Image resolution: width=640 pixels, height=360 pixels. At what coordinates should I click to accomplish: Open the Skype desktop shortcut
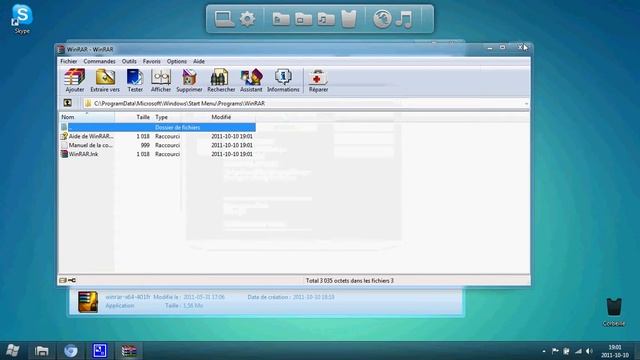click(22, 19)
